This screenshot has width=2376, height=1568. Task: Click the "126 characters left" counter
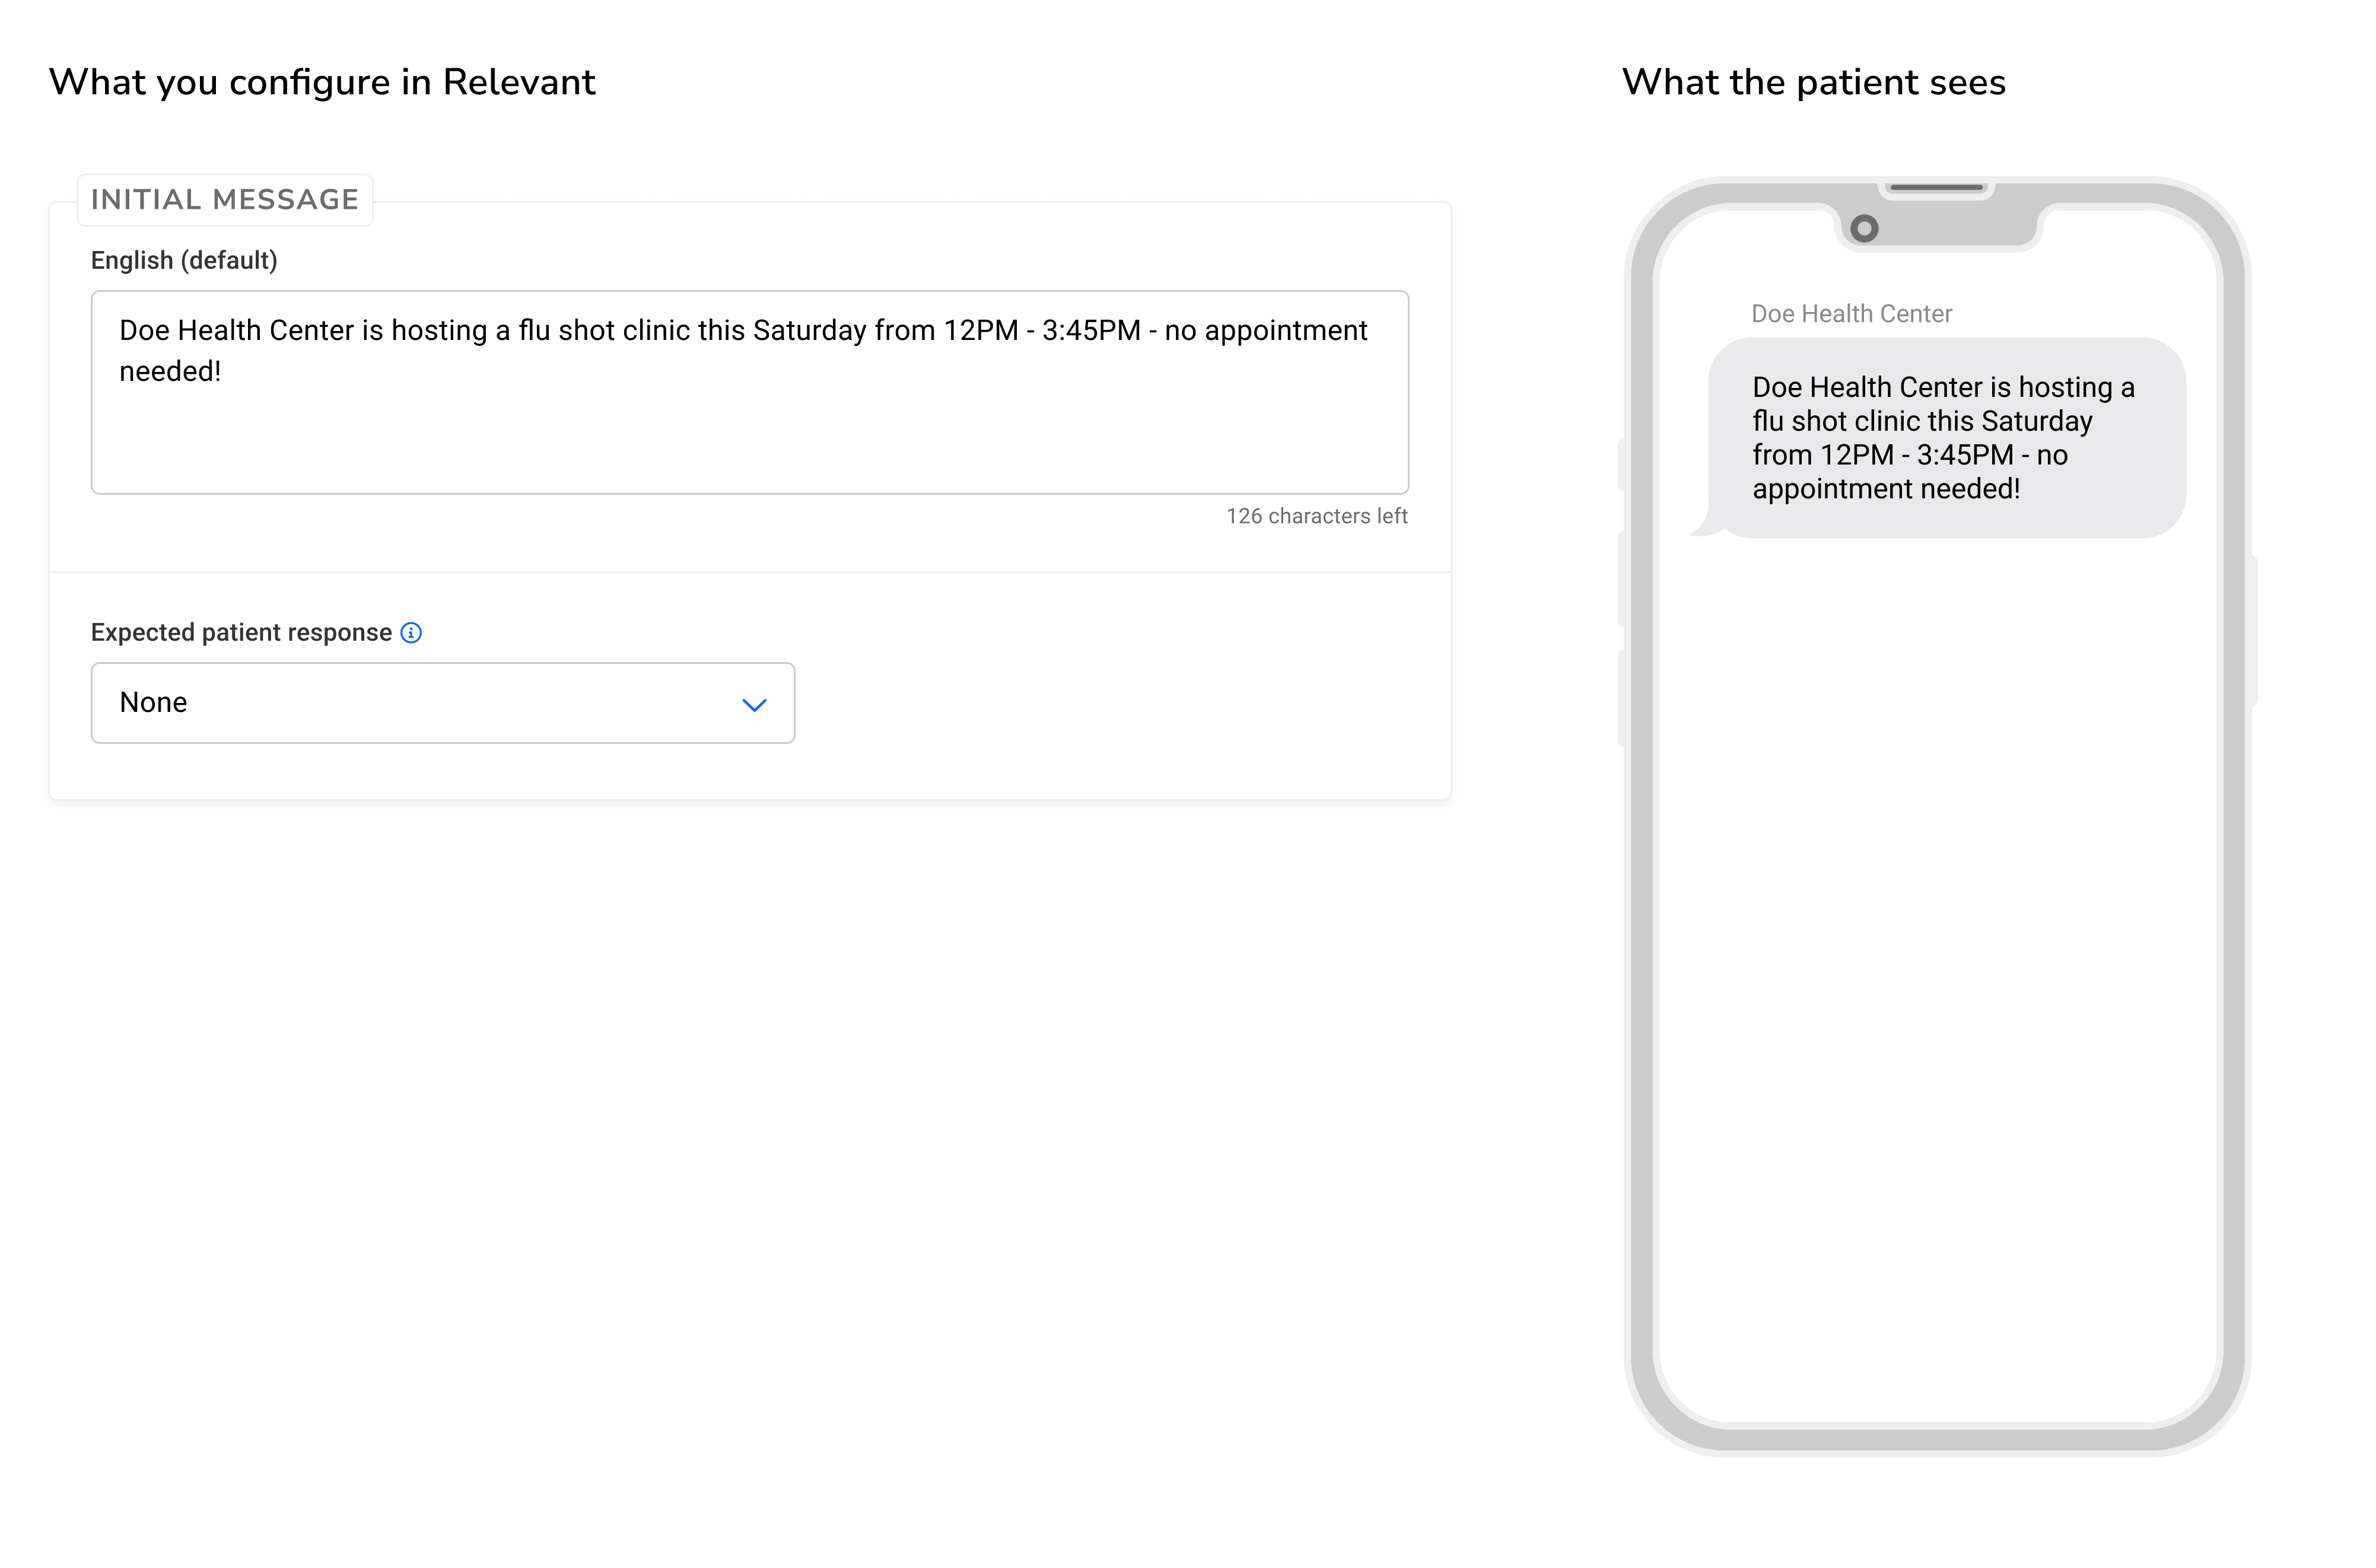click(1316, 516)
